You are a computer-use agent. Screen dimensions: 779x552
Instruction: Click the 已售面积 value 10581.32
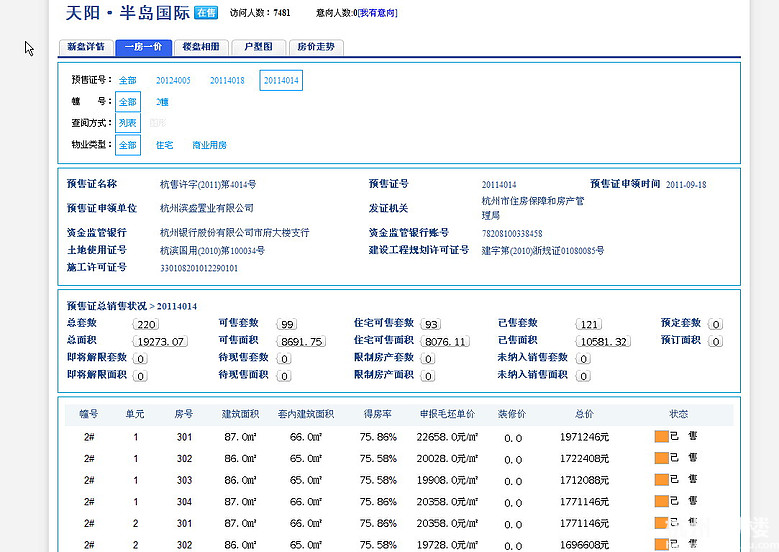pyautogui.click(x=603, y=341)
